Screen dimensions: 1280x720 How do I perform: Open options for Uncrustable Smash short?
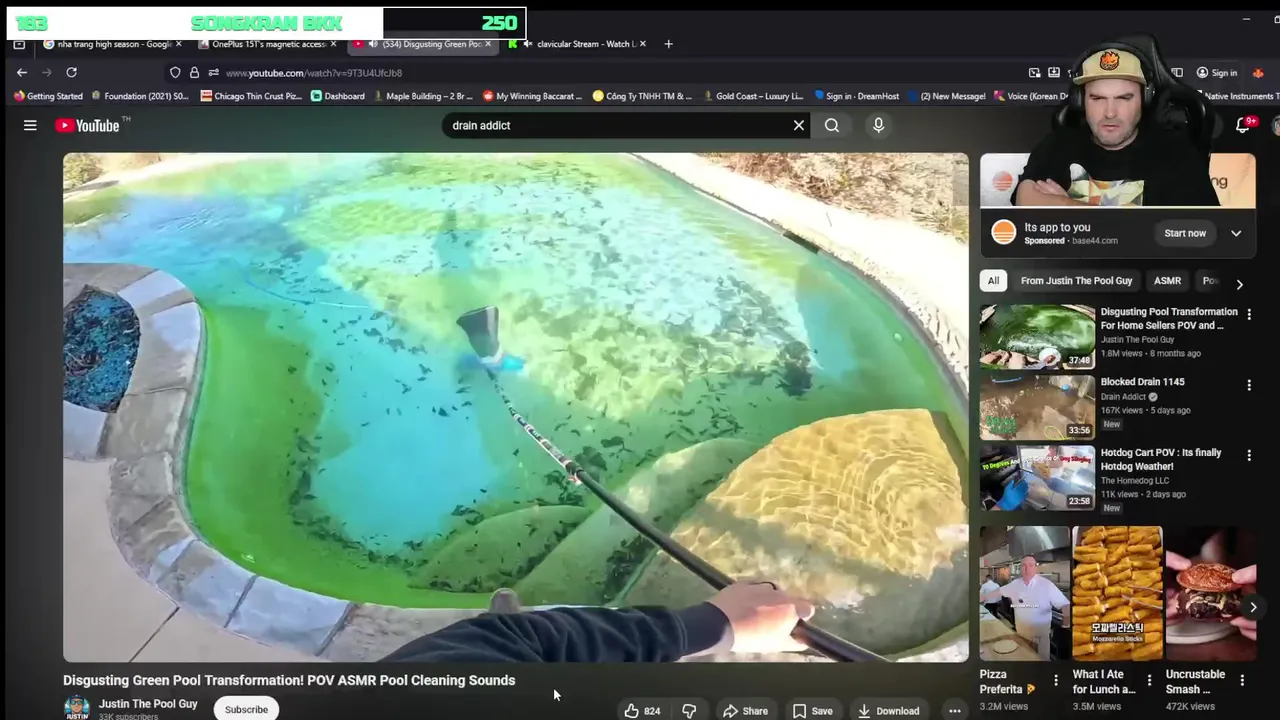(1242, 680)
